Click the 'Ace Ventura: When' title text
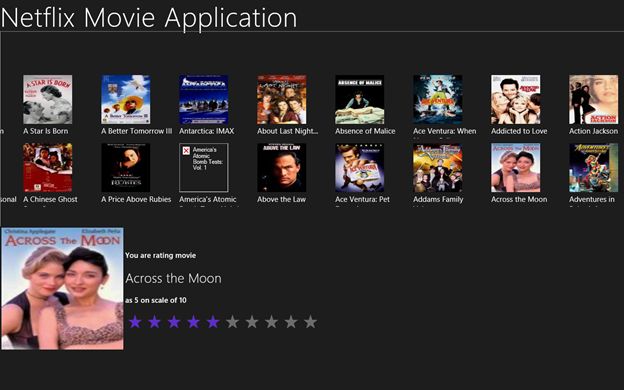Viewport: 624px width, 390px height. 445,131
